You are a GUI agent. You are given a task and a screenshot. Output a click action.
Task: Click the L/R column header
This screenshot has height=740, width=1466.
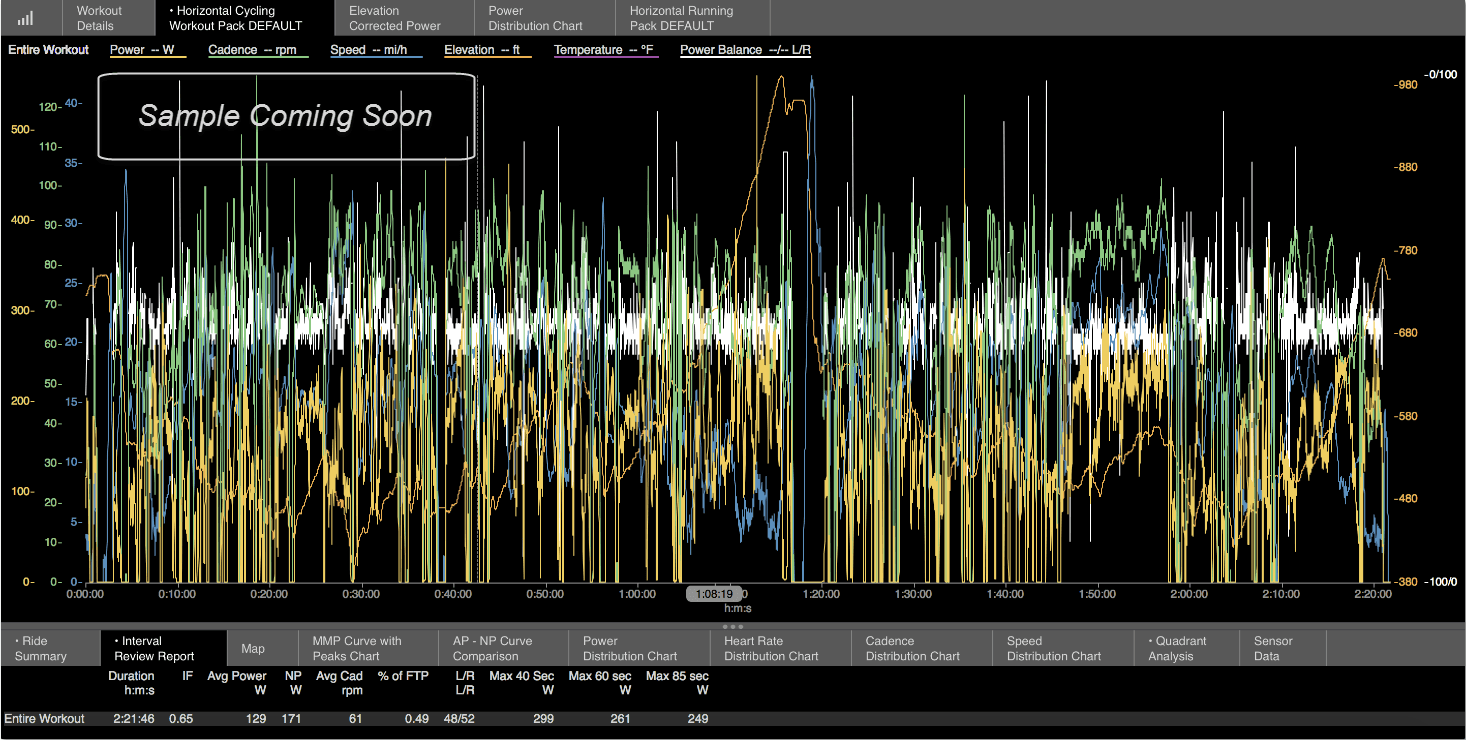tap(465, 683)
